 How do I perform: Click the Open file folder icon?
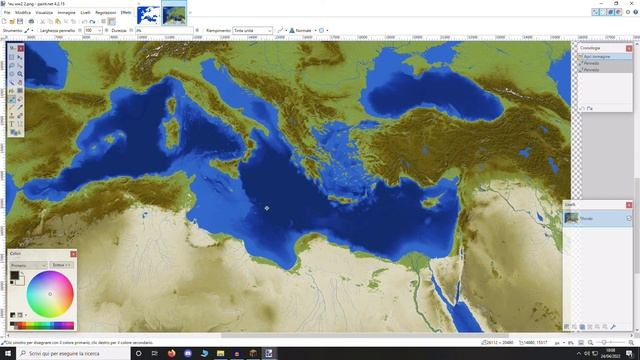[x=12, y=22]
